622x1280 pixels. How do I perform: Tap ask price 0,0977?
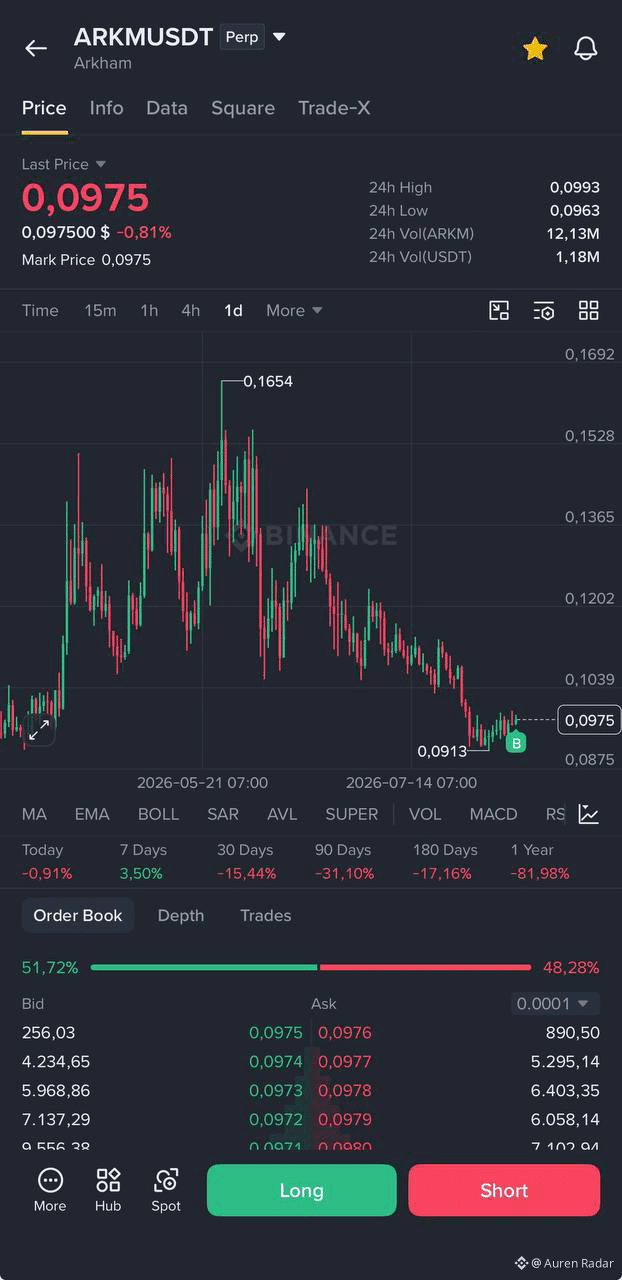(x=345, y=1062)
